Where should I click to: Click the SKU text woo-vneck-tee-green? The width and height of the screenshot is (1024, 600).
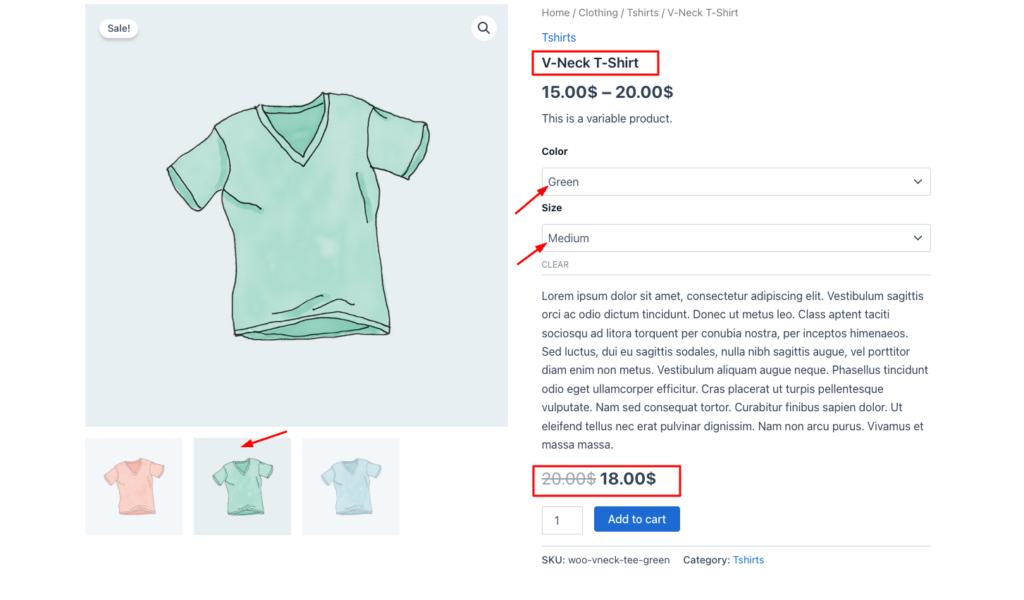click(618, 560)
